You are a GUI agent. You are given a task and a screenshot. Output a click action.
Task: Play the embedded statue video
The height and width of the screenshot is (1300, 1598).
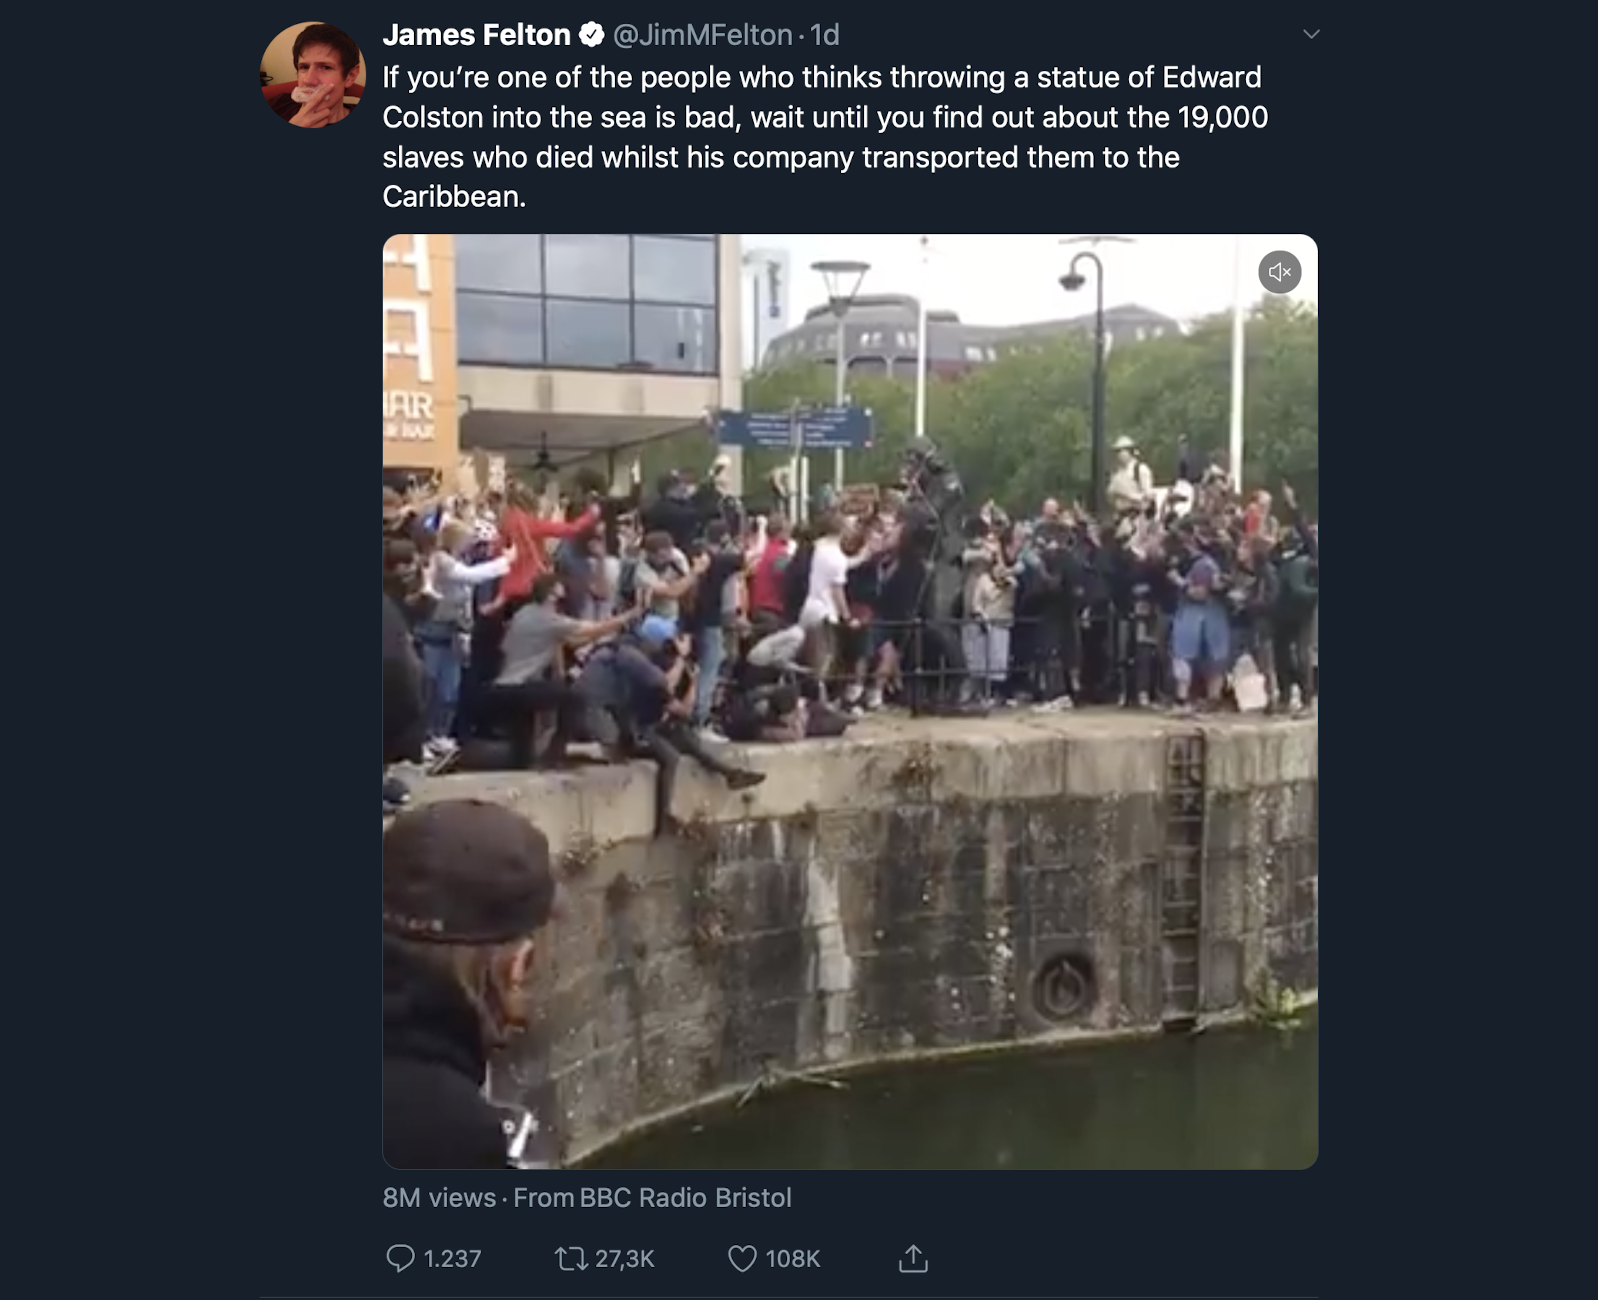pos(850,701)
